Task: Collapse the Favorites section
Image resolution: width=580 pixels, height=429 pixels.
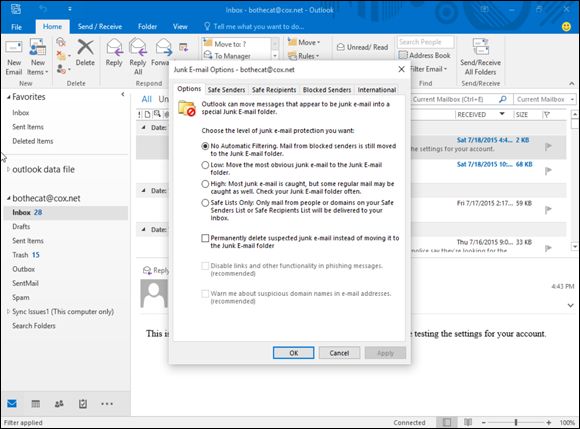Action: [x=8, y=97]
